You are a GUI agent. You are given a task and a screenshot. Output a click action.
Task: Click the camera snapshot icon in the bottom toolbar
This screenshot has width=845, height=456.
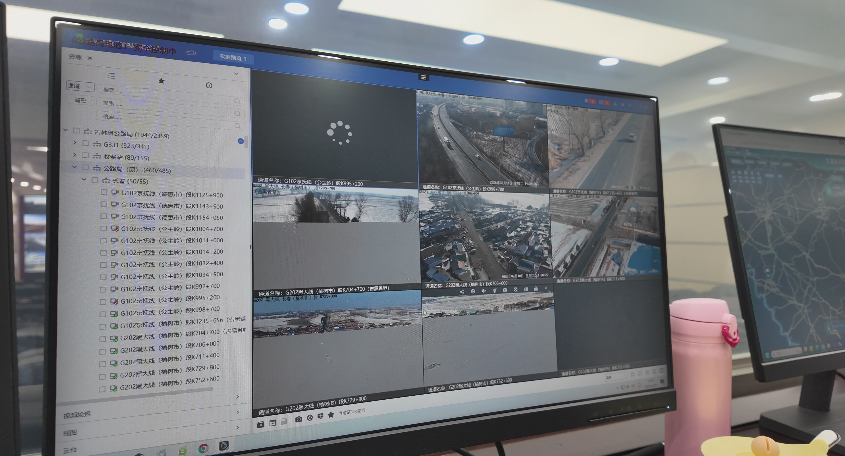[298, 417]
